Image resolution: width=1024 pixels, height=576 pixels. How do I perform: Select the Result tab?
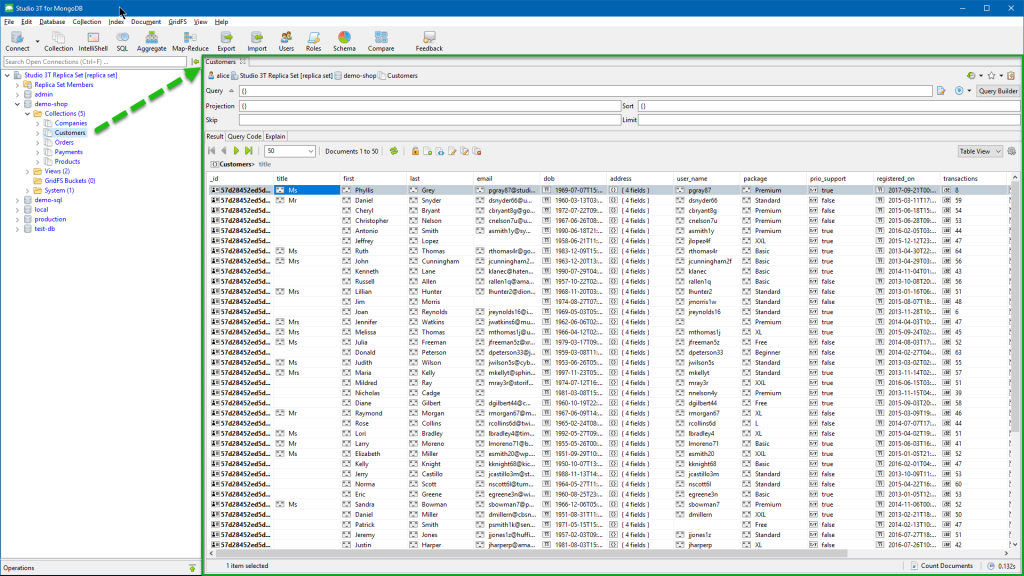pos(215,136)
